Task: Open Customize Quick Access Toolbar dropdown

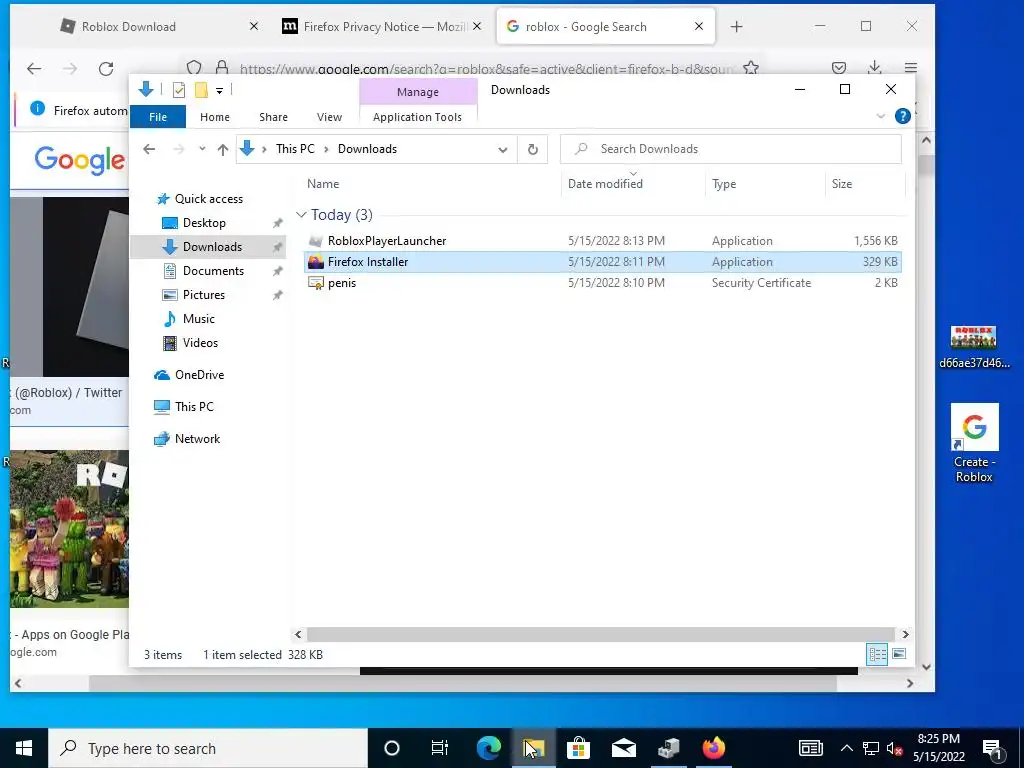Action: click(219, 91)
